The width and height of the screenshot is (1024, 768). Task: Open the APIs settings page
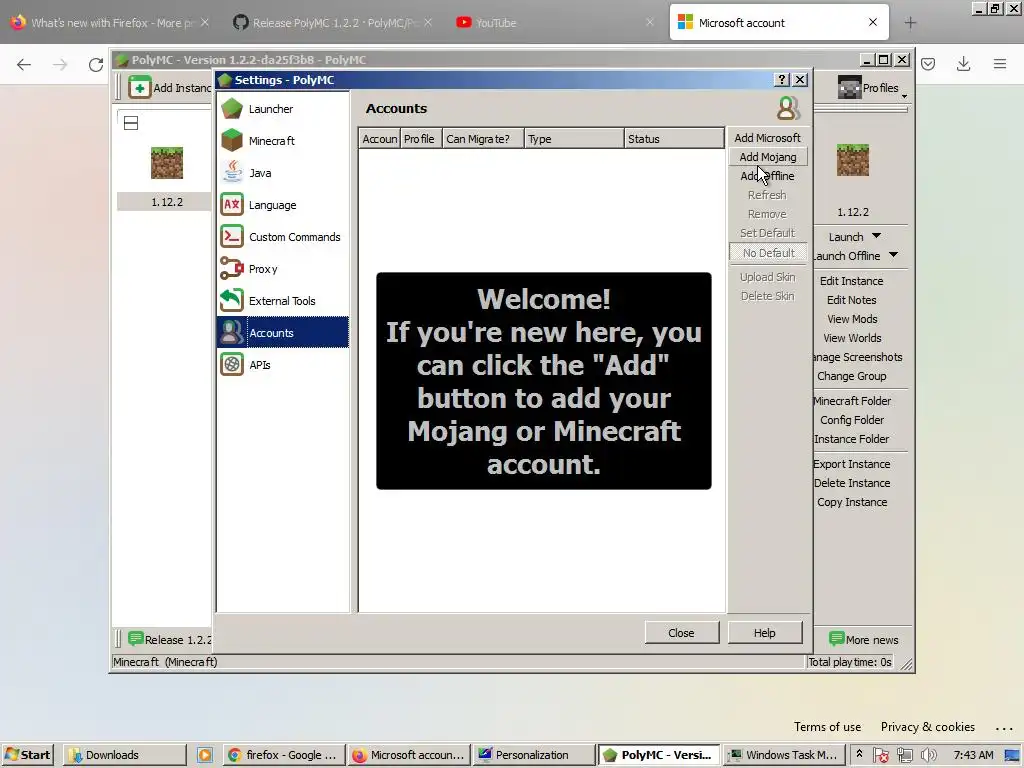tap(283, 364)
